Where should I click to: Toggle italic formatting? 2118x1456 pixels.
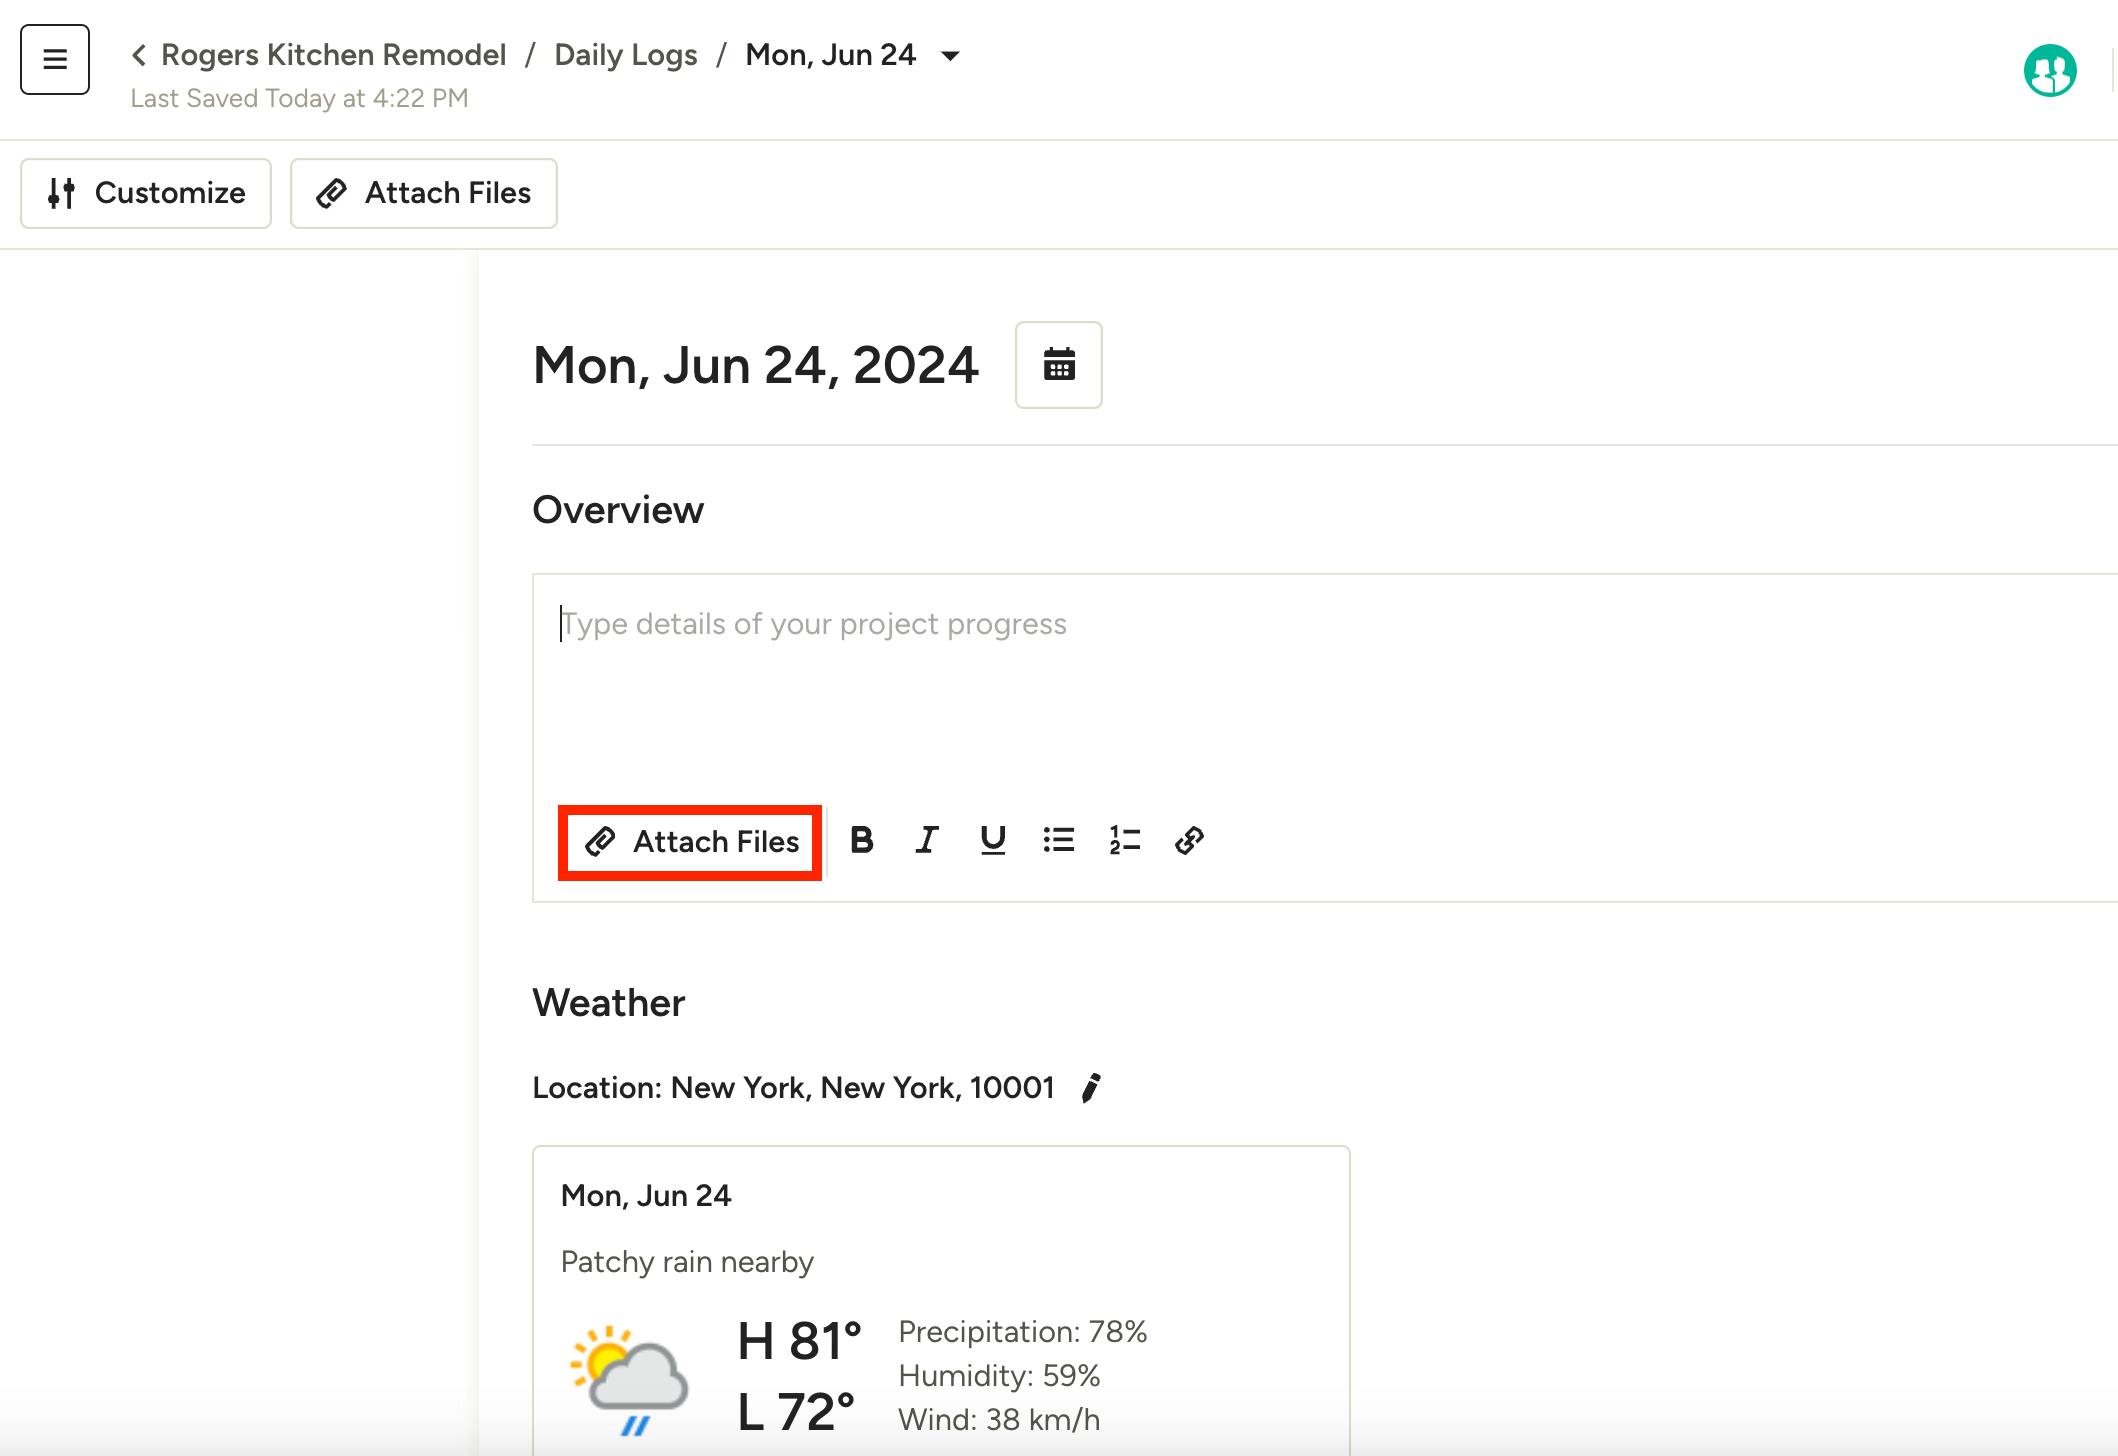927,841
